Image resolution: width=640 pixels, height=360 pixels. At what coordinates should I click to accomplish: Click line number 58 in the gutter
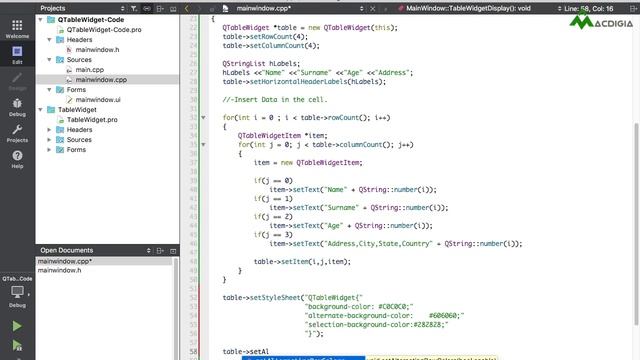(x=193, y=351)
